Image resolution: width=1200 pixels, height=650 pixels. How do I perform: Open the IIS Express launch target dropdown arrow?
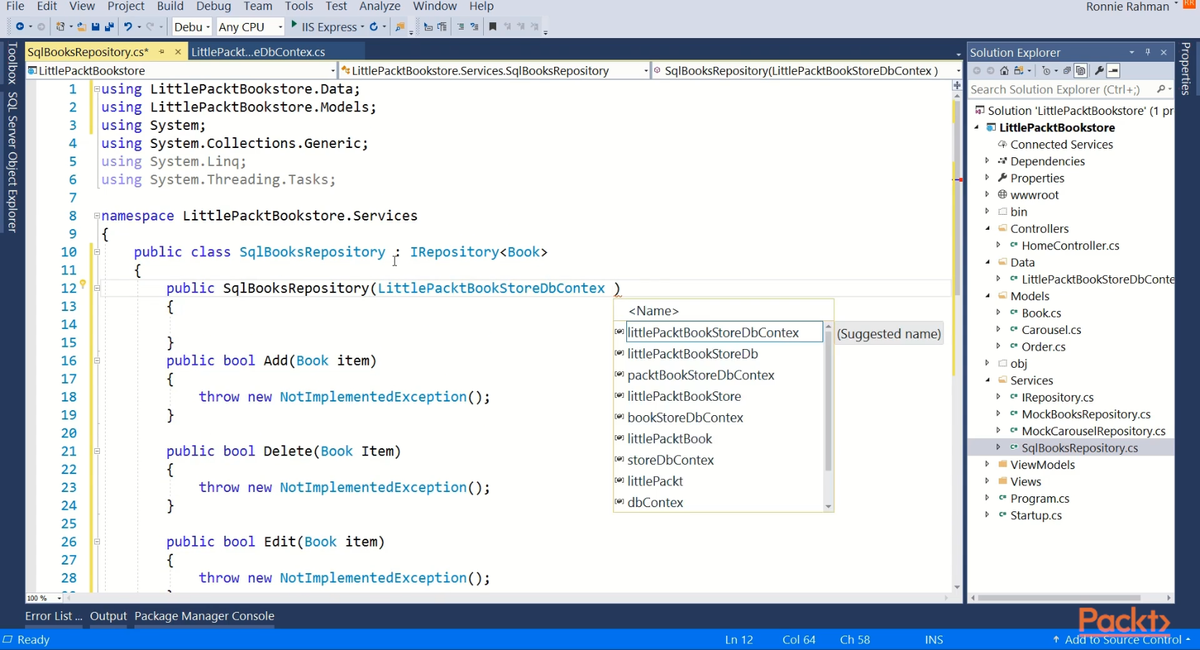coord(361,27)
